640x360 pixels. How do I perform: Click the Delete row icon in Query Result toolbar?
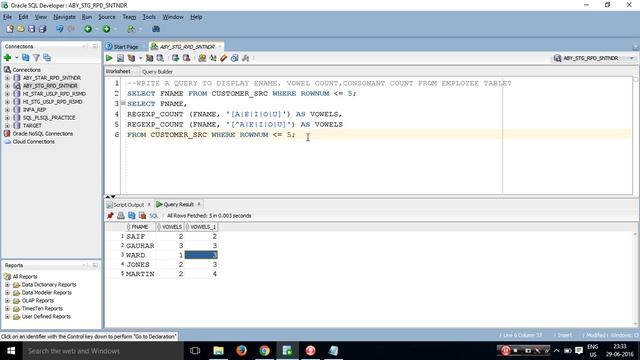[142, 216]
